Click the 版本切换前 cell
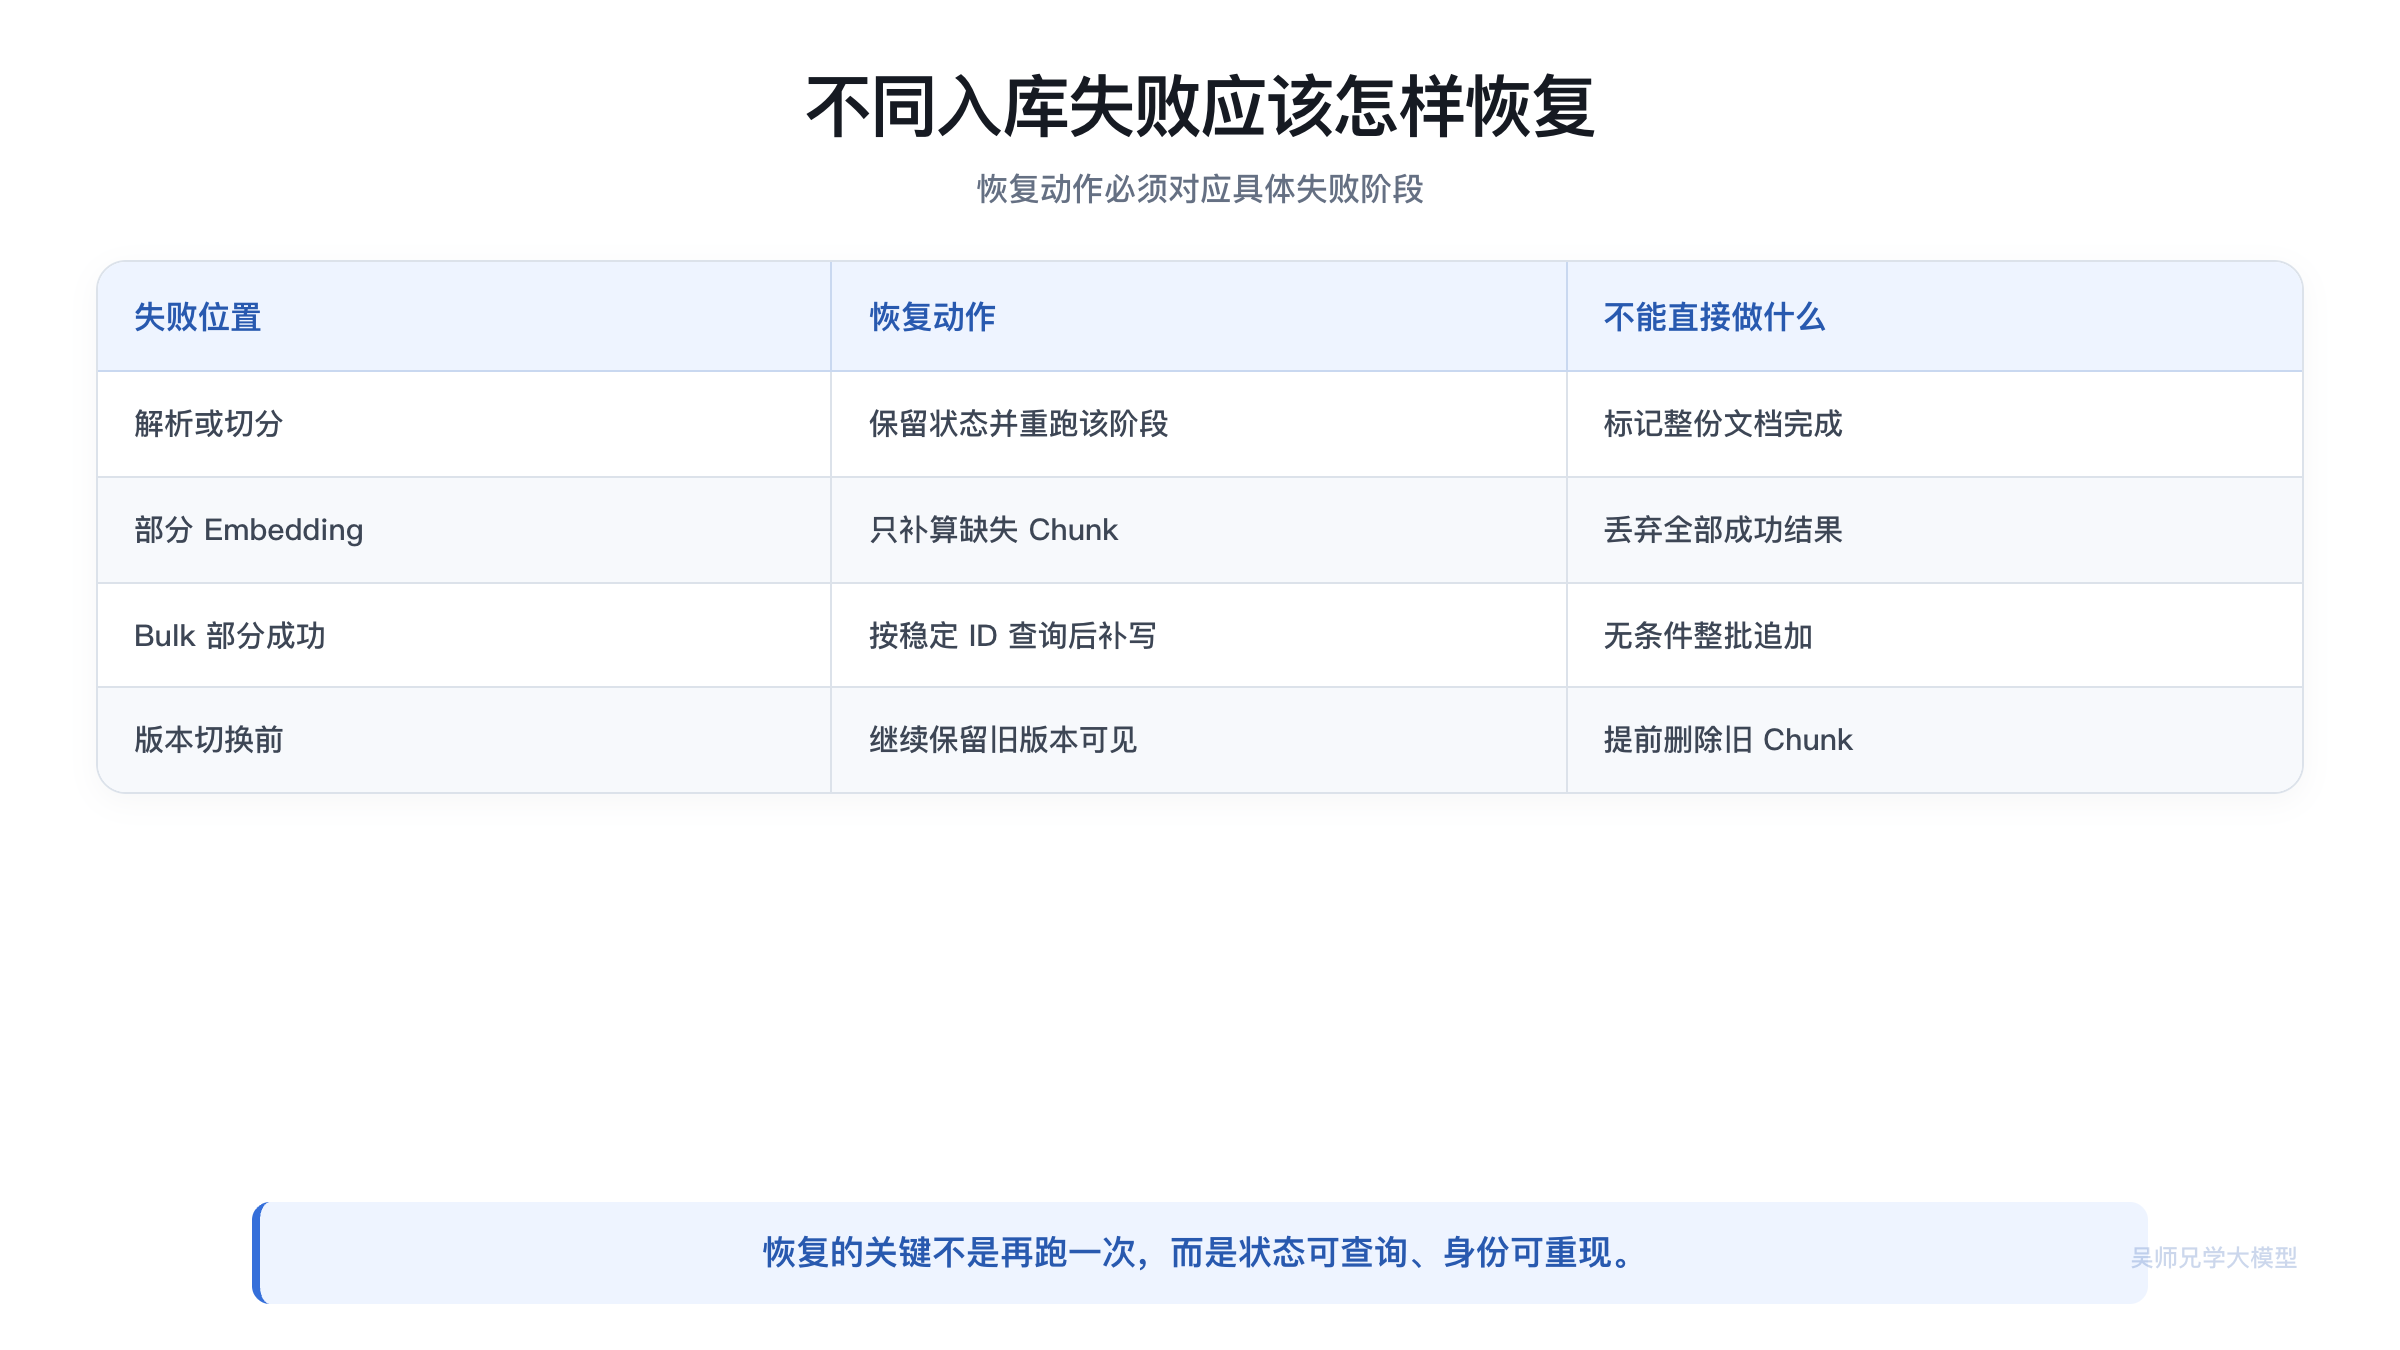 [464, 740]
